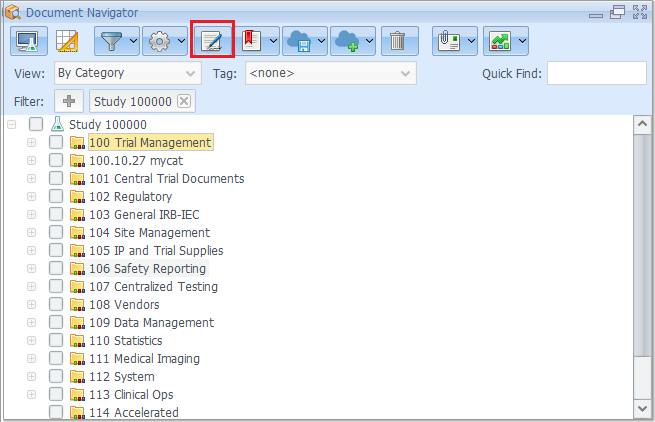Check the 102 Regulatory checkbox
The image size is (655, 422).
(56, 196)
